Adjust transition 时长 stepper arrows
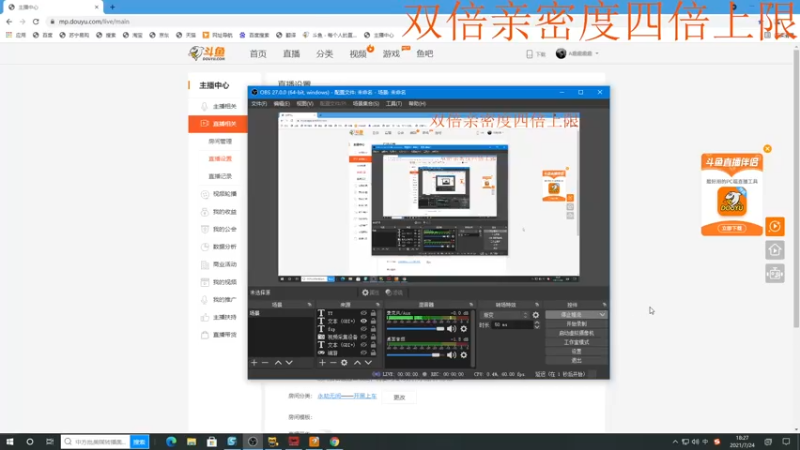The width and height of the screenshot is (800, 450). (537, 324)
